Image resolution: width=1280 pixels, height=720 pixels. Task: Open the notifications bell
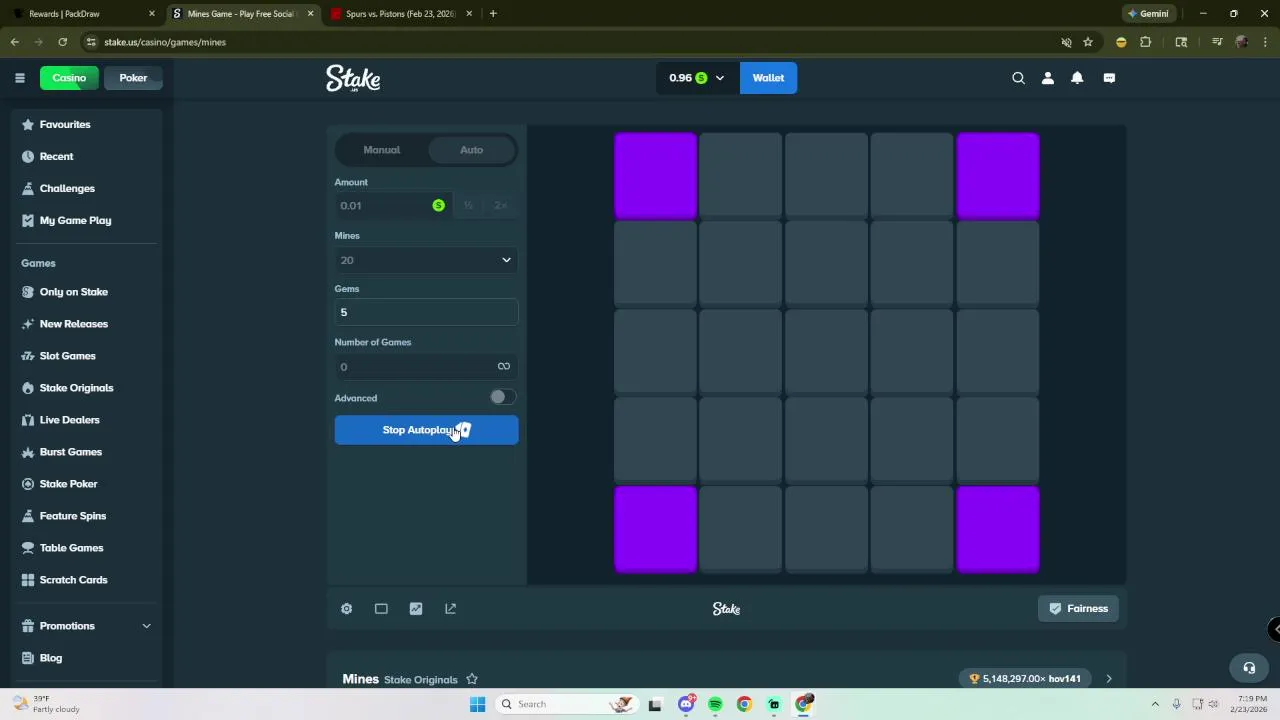(x=1077, y=78)
